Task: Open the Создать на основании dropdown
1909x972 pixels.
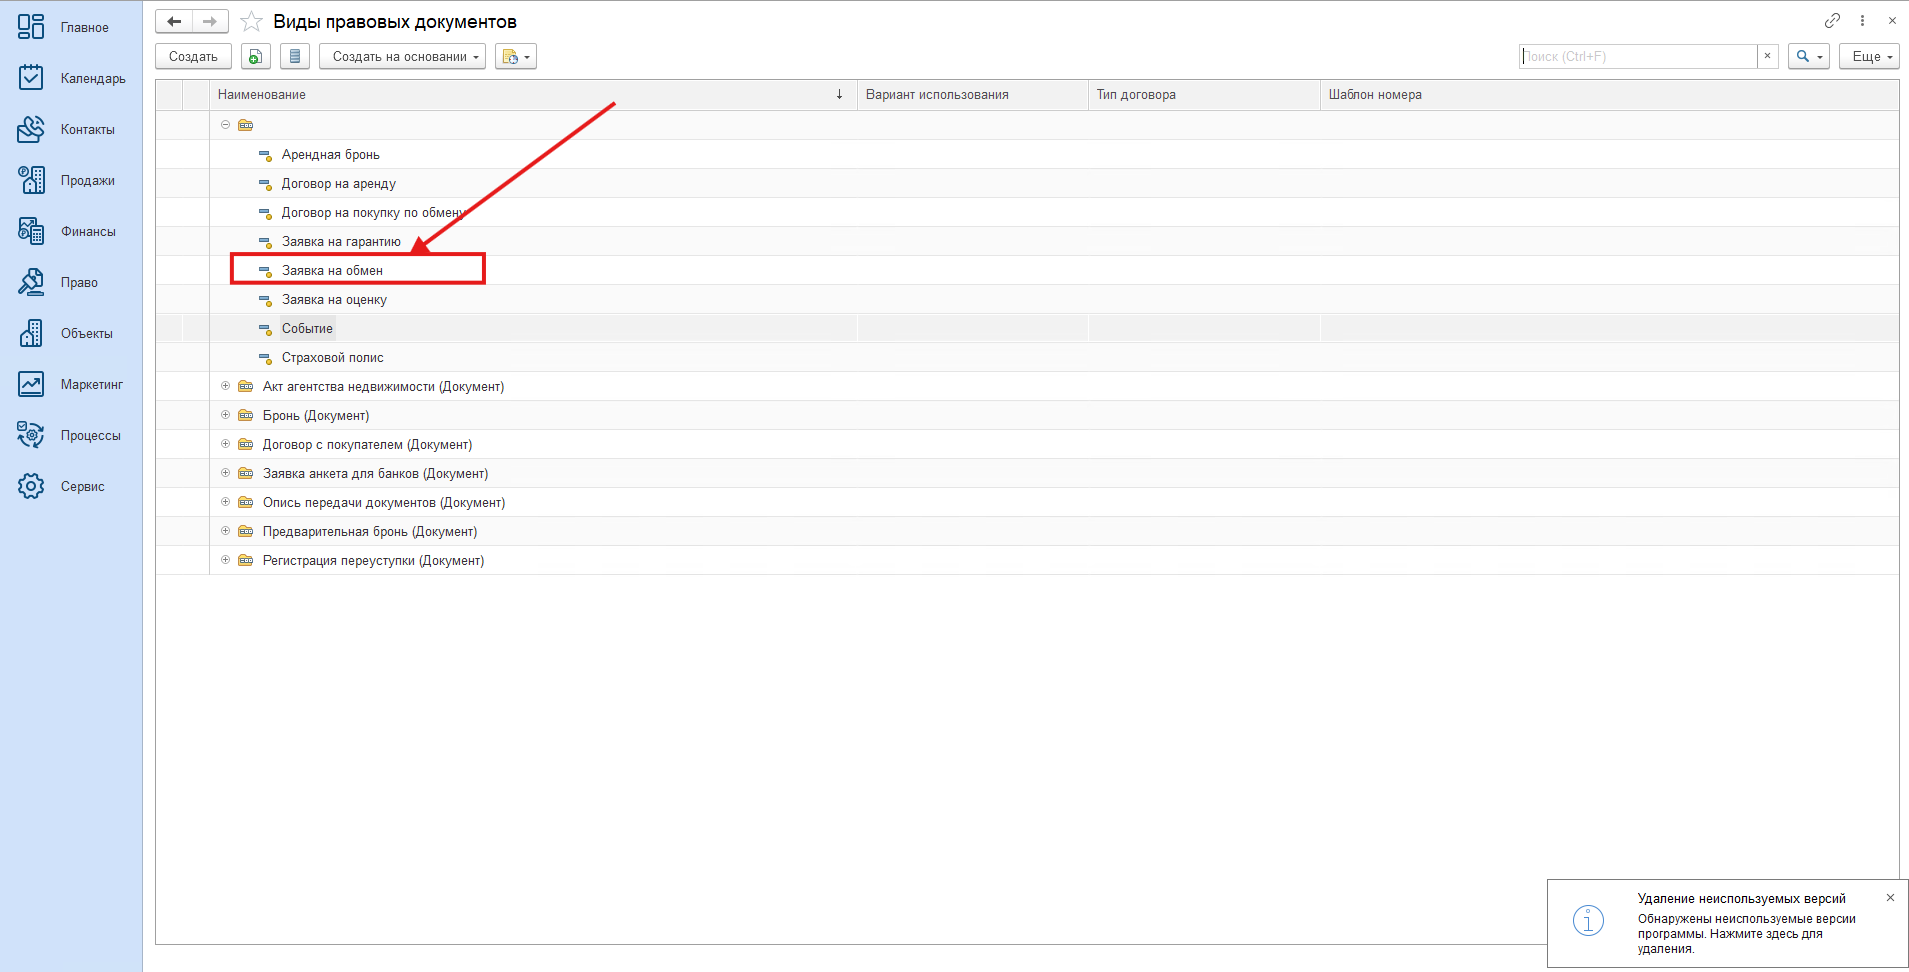Action: pyautogui.click(x=402, y=57)
